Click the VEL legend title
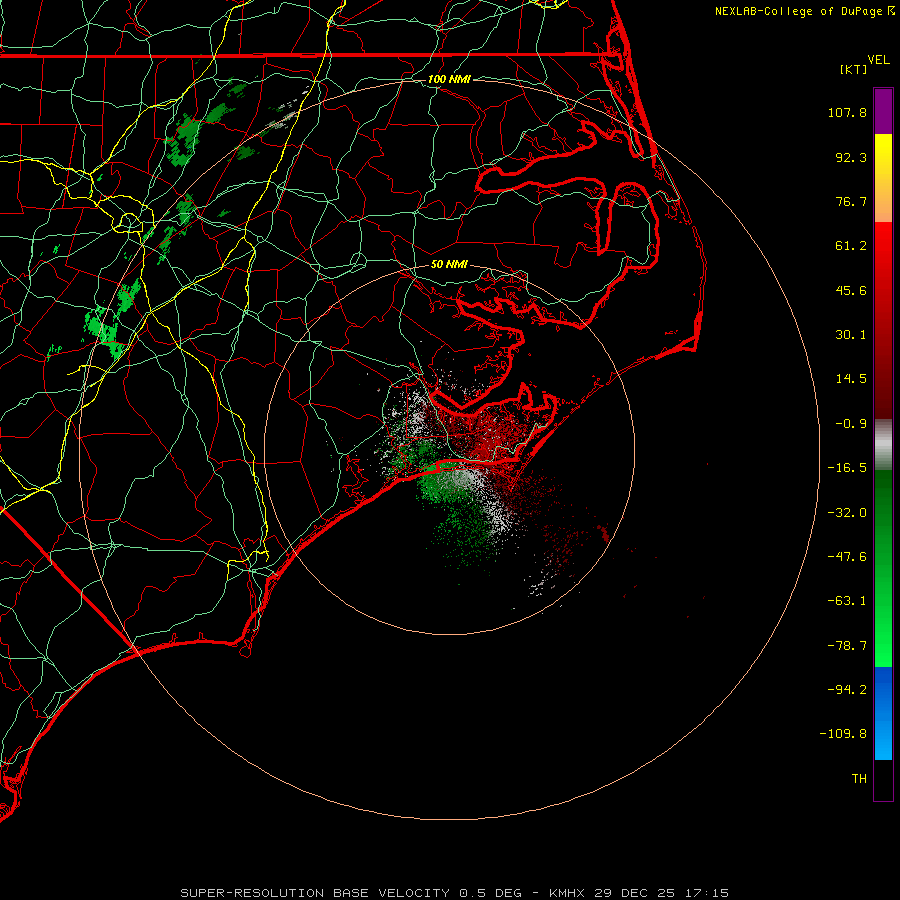The image size is (900, 900). [878, 60]
